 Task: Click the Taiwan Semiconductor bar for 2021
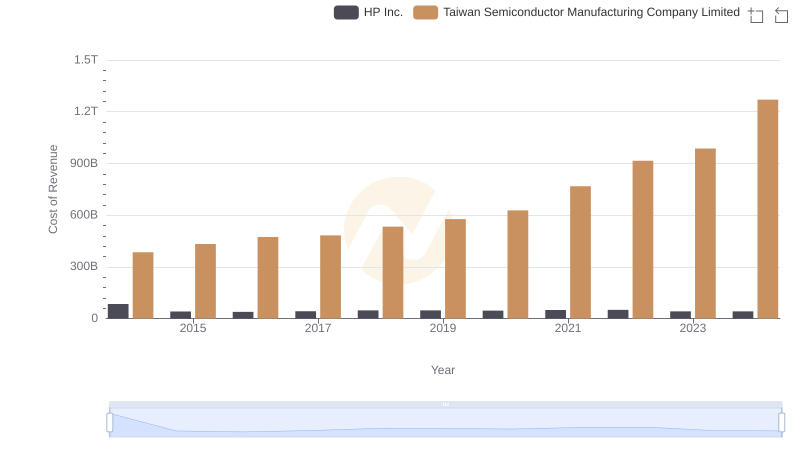(x=580, y=252)
